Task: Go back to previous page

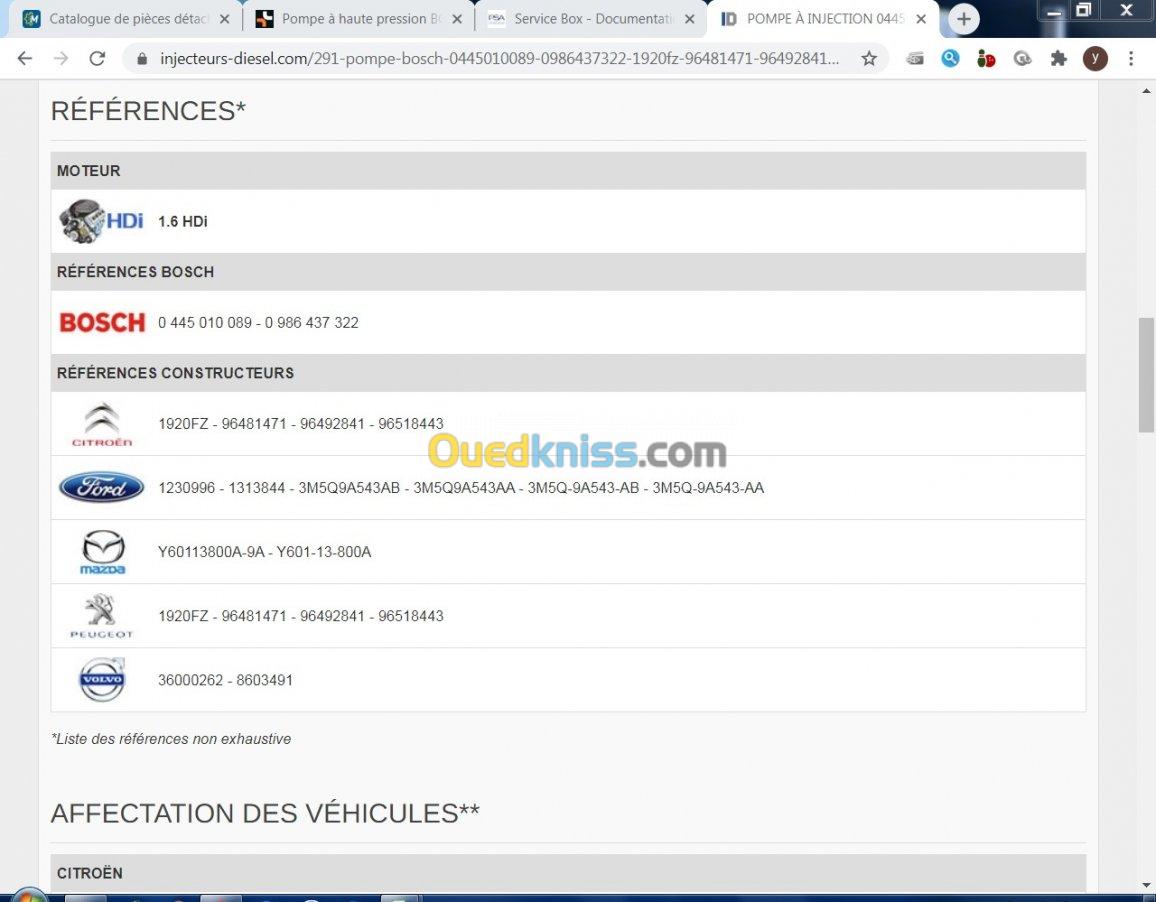Action: [x=24, y=58]
